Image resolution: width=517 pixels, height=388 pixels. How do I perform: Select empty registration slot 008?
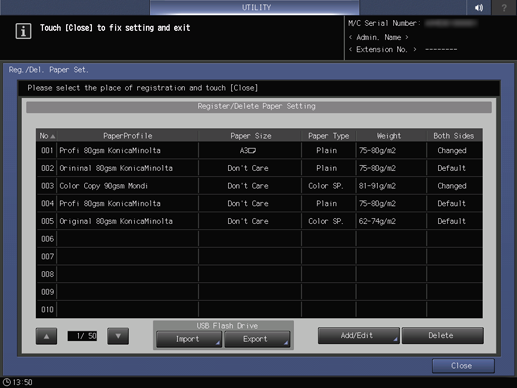(x=259, y=274)
